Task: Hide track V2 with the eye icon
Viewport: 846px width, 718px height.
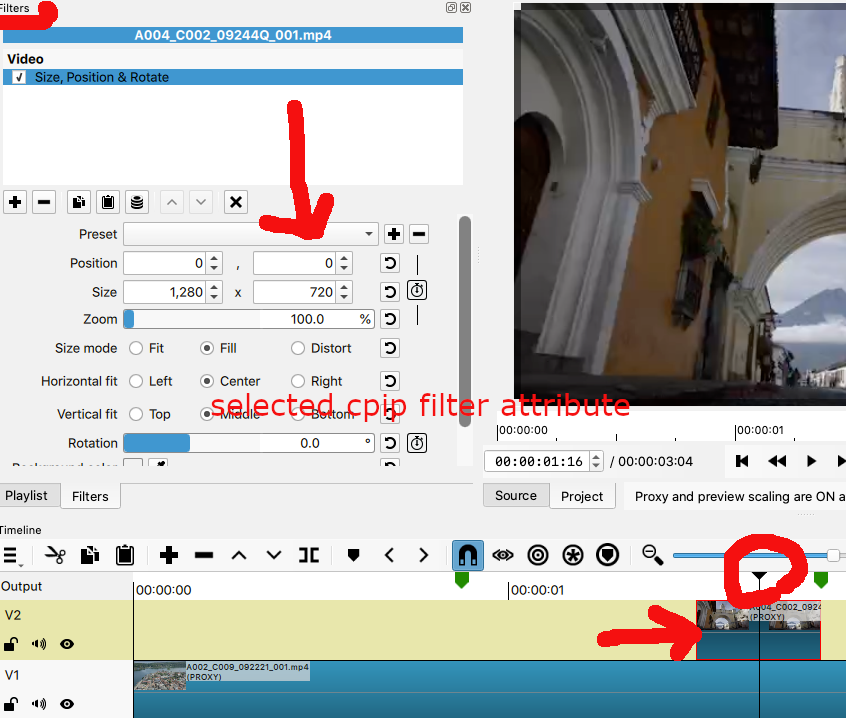Action: 67,644
